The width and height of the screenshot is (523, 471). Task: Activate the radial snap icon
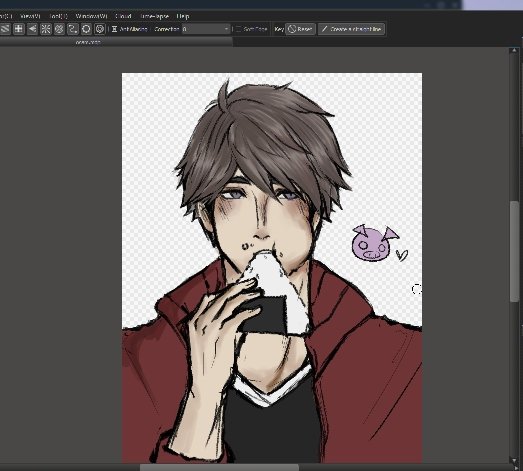(46, 29)
